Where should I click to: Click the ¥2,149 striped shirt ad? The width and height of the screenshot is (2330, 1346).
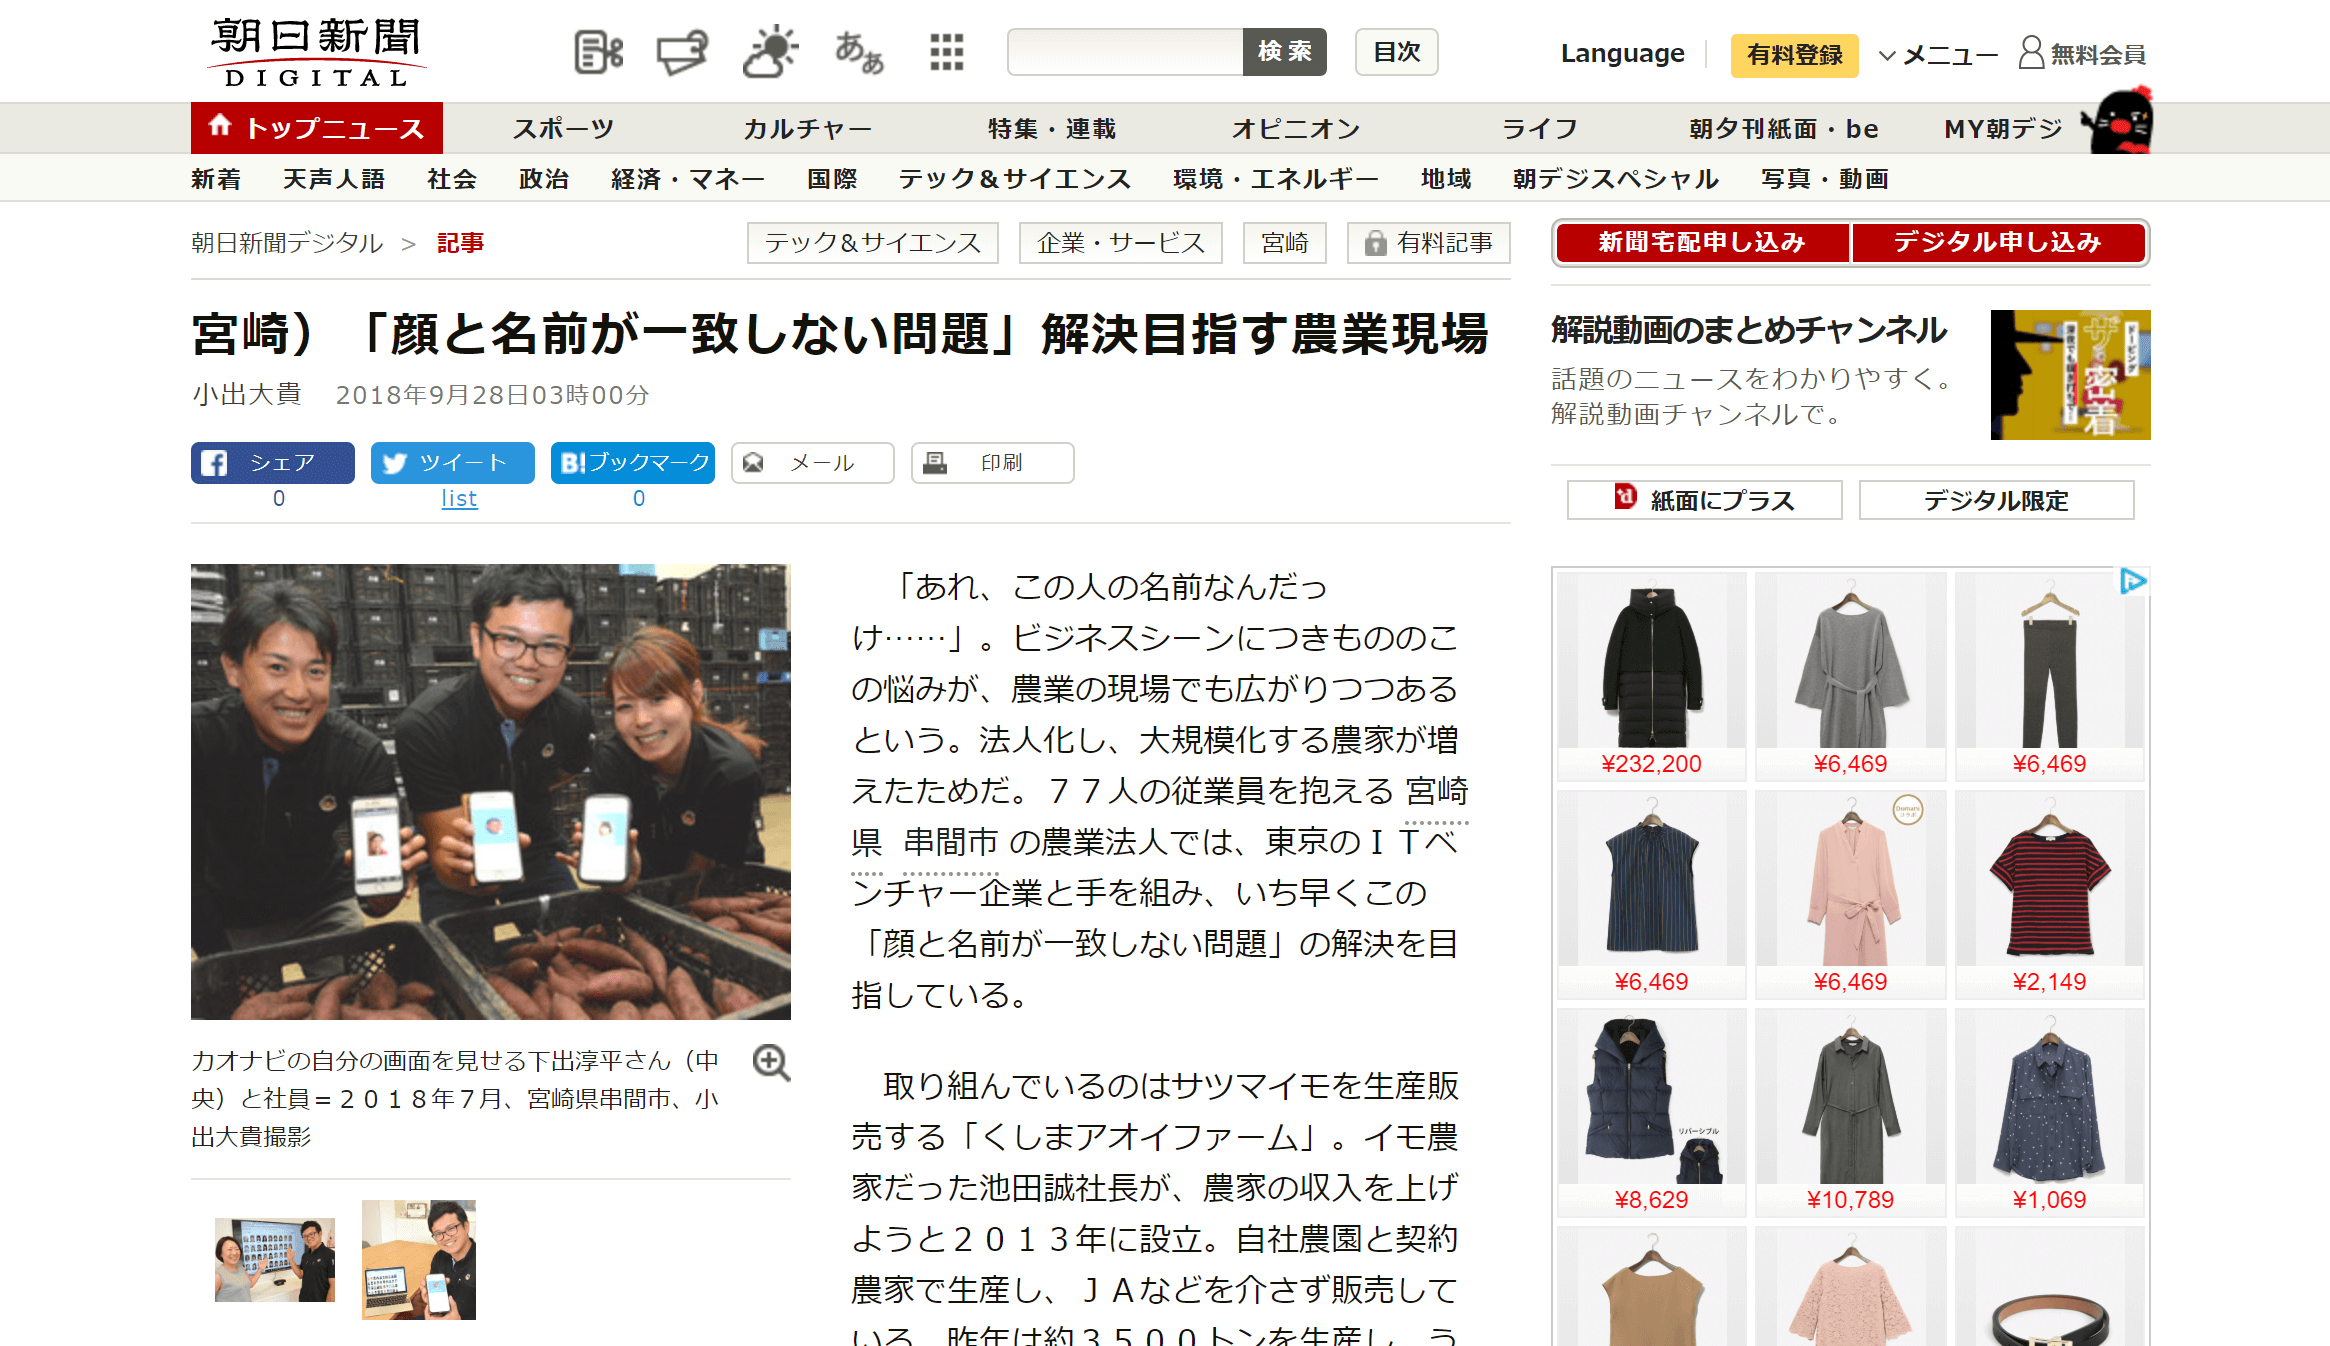[x=2049, y=894]
